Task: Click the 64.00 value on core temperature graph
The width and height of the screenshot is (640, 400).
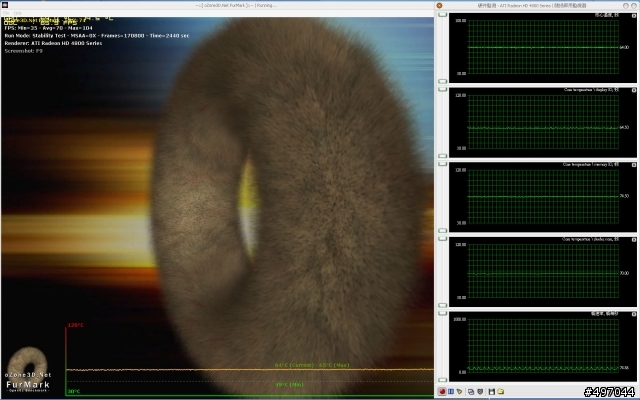Action: 624,47
